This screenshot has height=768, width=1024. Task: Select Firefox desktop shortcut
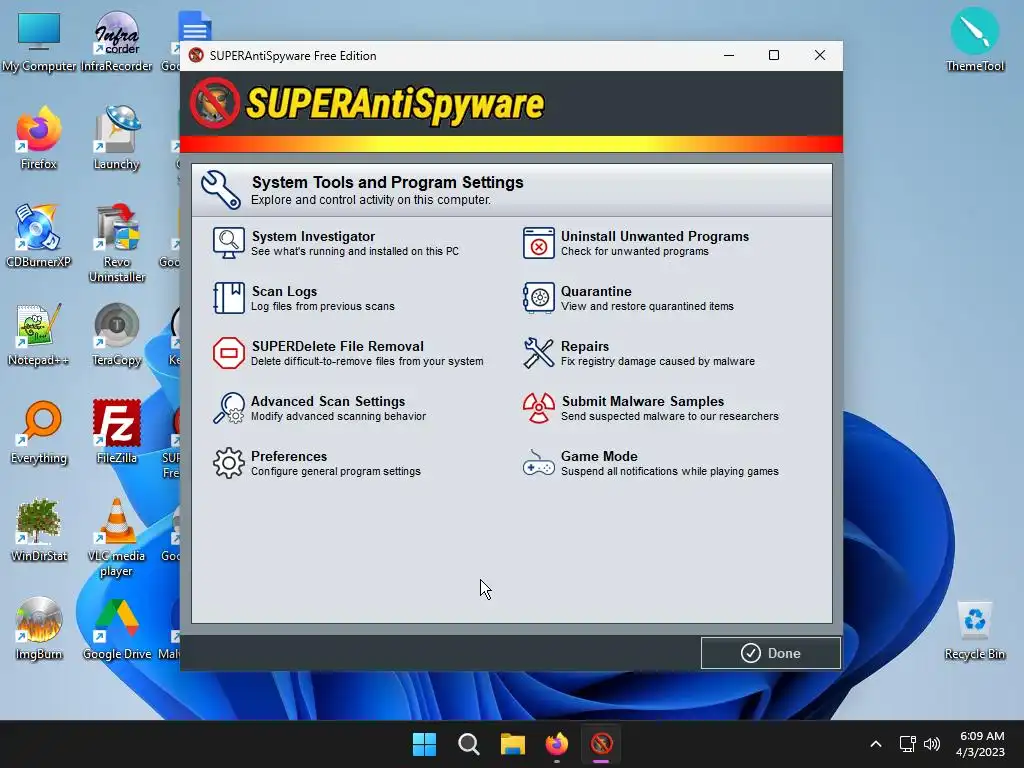click(x=39, y=138)
